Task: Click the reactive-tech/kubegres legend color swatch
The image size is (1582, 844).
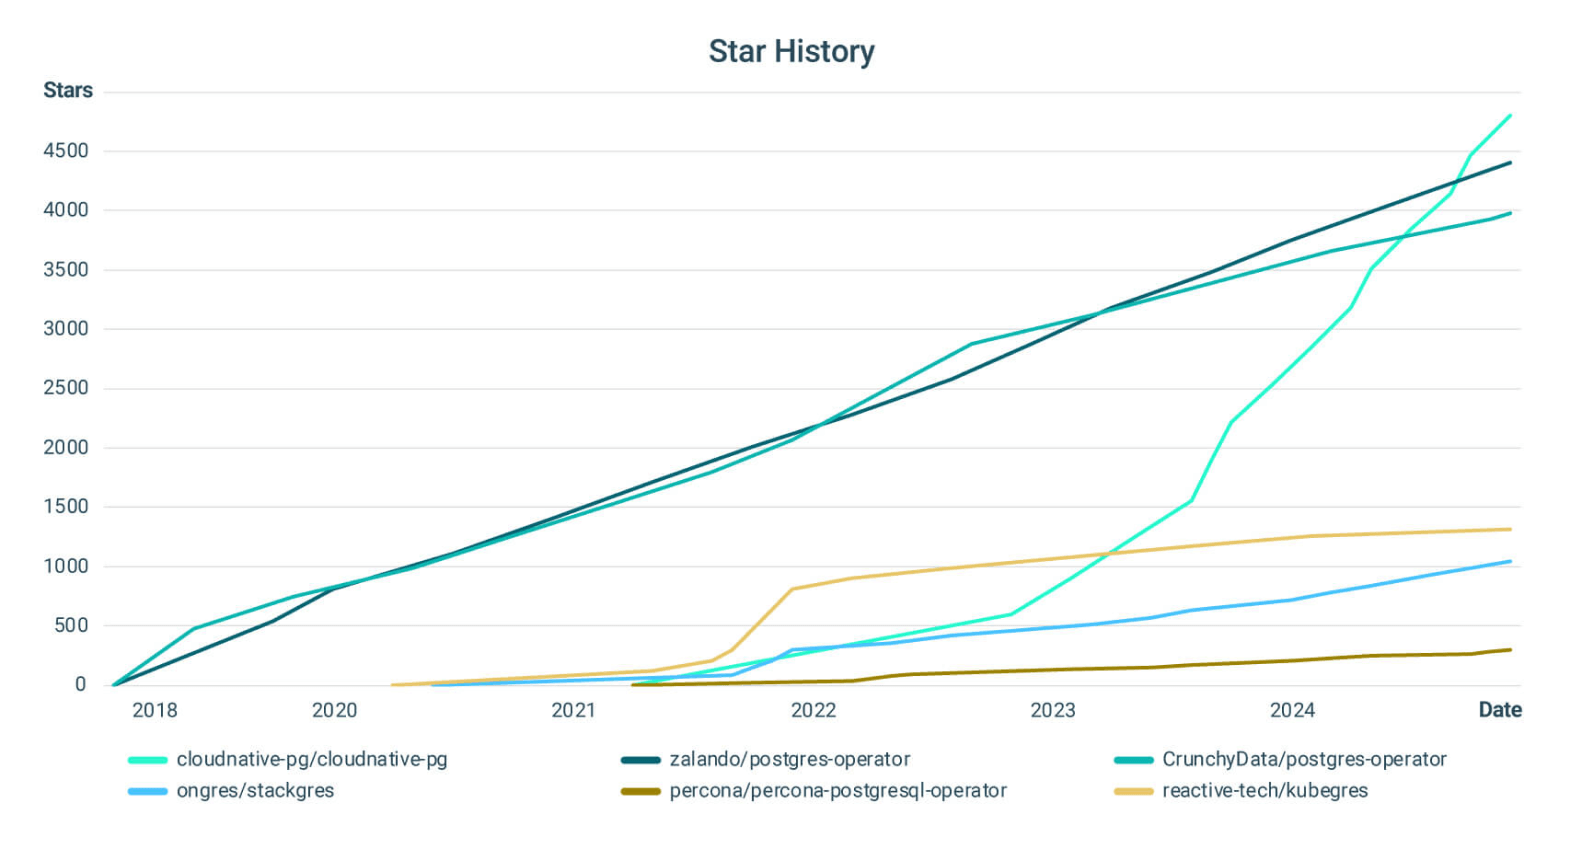Action: coord(1133,792)
